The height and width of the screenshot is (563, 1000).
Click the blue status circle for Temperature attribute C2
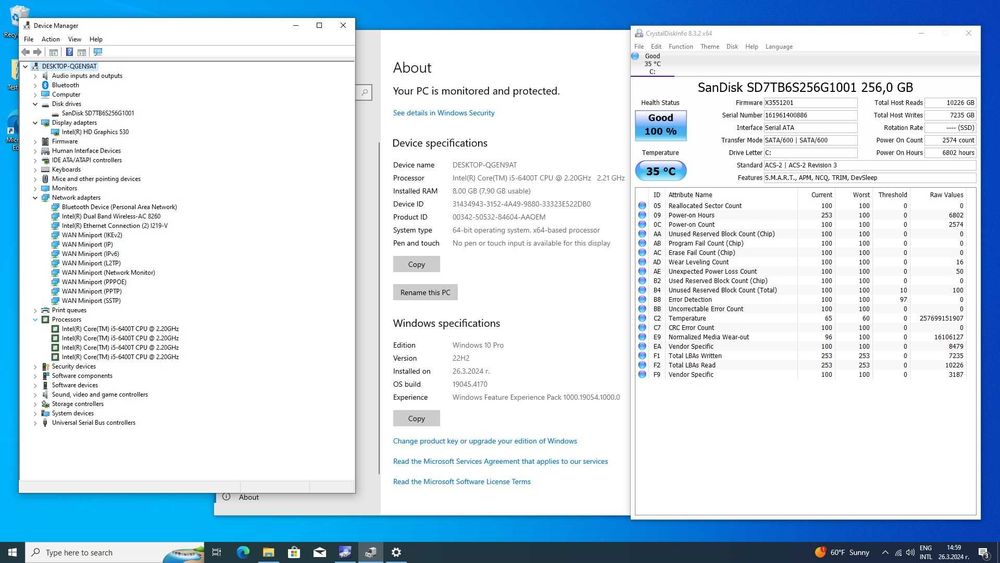point(642,318)
